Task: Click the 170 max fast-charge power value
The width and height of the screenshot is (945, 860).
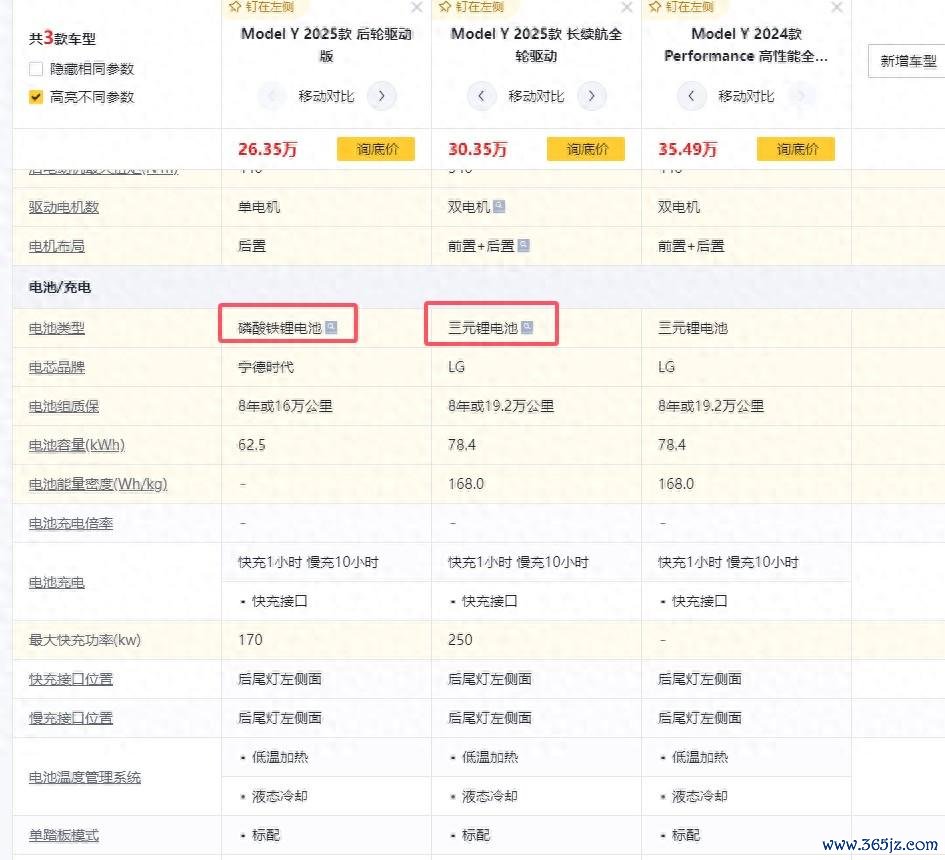Action: [250, 640]
